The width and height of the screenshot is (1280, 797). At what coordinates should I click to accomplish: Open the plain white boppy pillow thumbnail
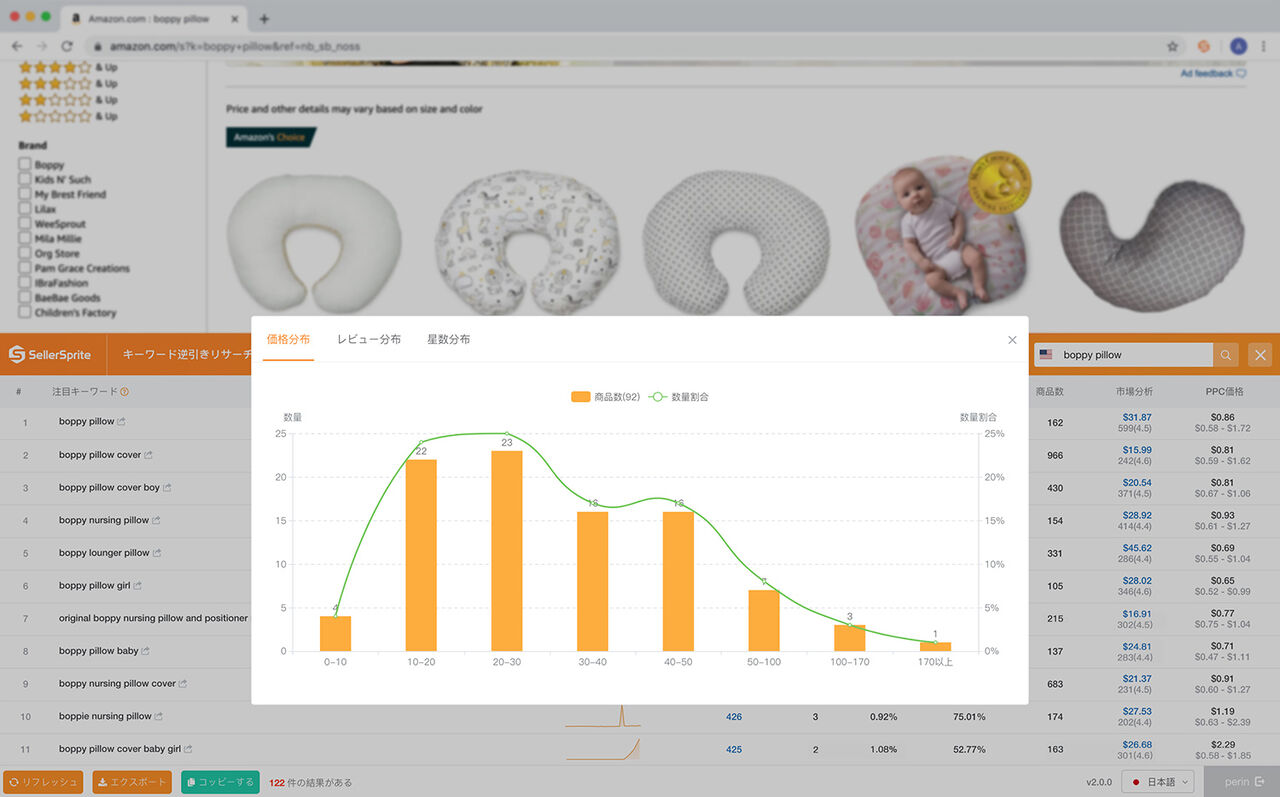coord(314,246)
